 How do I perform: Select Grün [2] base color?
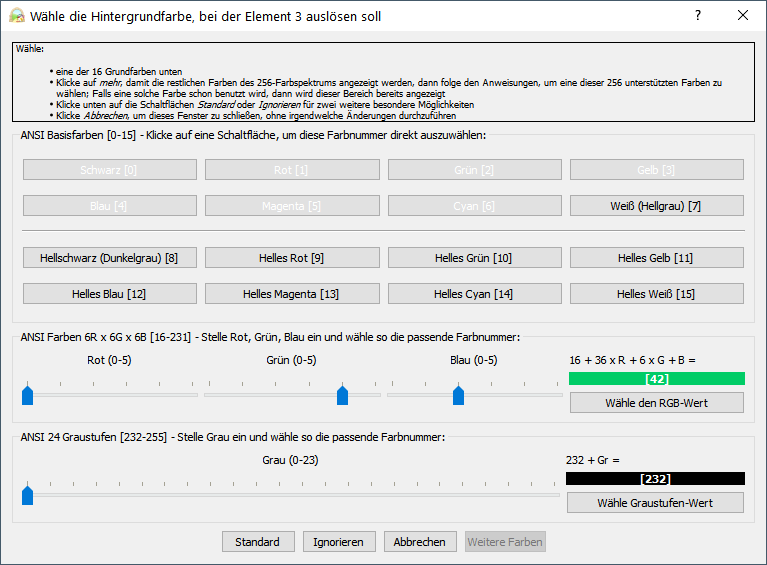click(x=474, y=170)
